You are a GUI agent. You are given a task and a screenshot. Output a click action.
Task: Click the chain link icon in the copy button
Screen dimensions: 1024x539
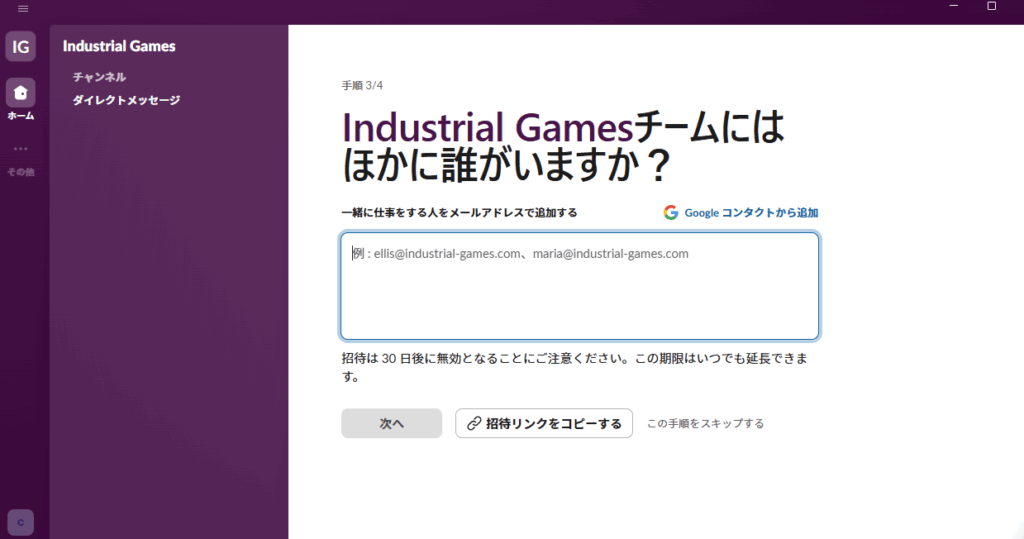point(473,424)
